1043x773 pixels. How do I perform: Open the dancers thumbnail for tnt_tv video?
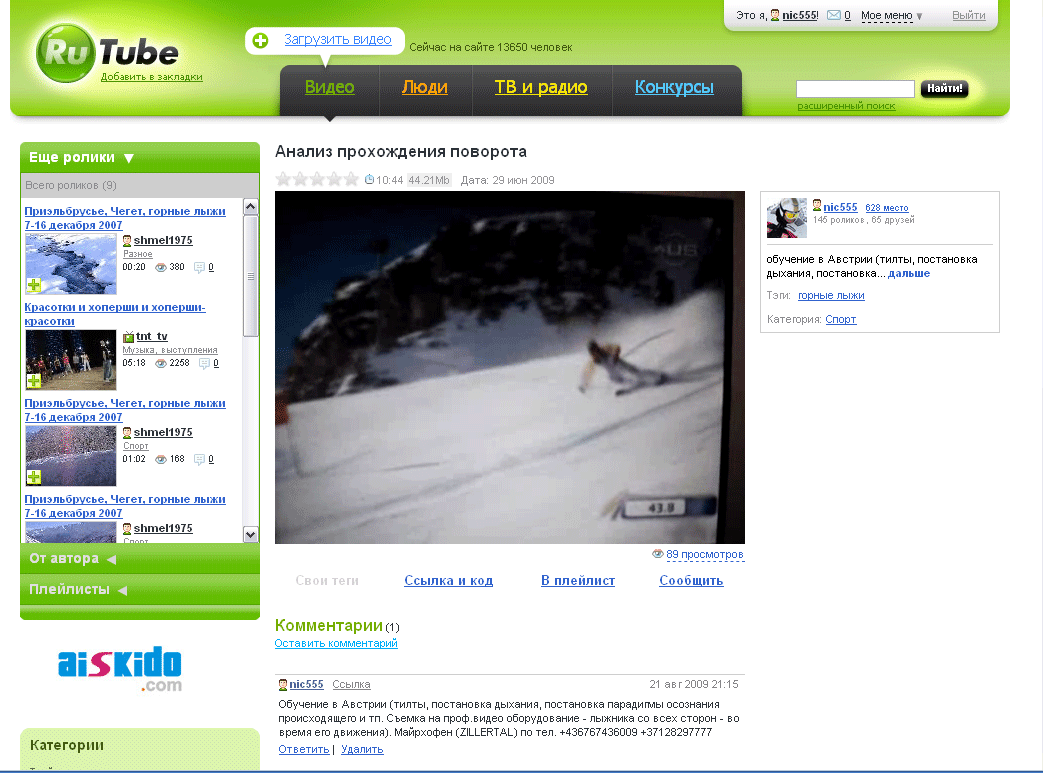click(71, 360)
